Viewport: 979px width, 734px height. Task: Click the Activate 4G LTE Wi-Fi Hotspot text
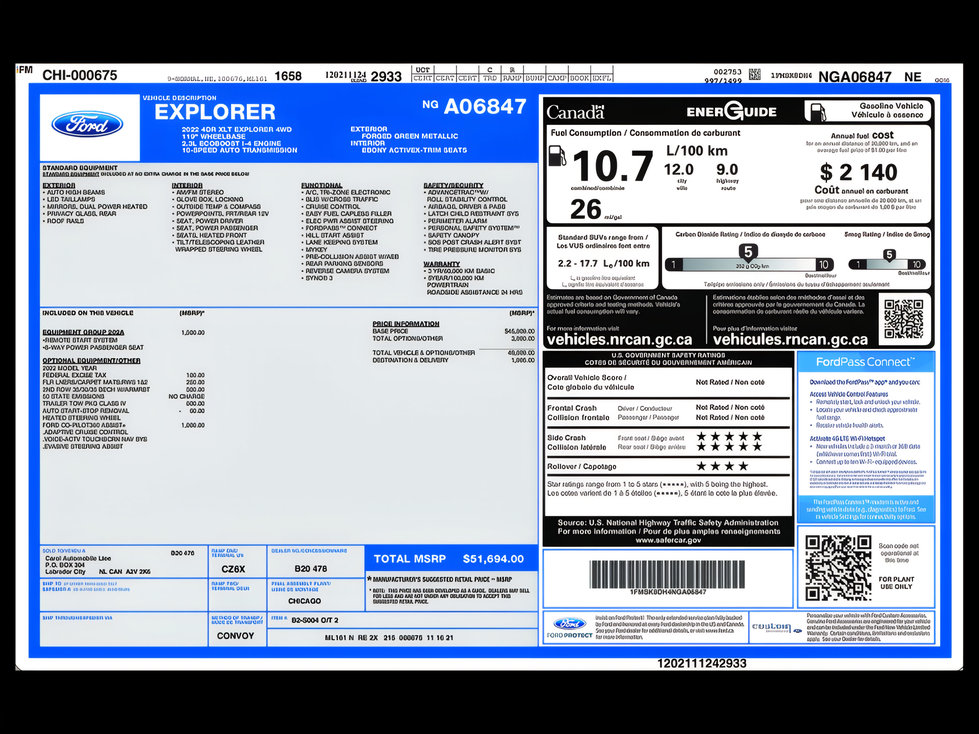(847, 439)
